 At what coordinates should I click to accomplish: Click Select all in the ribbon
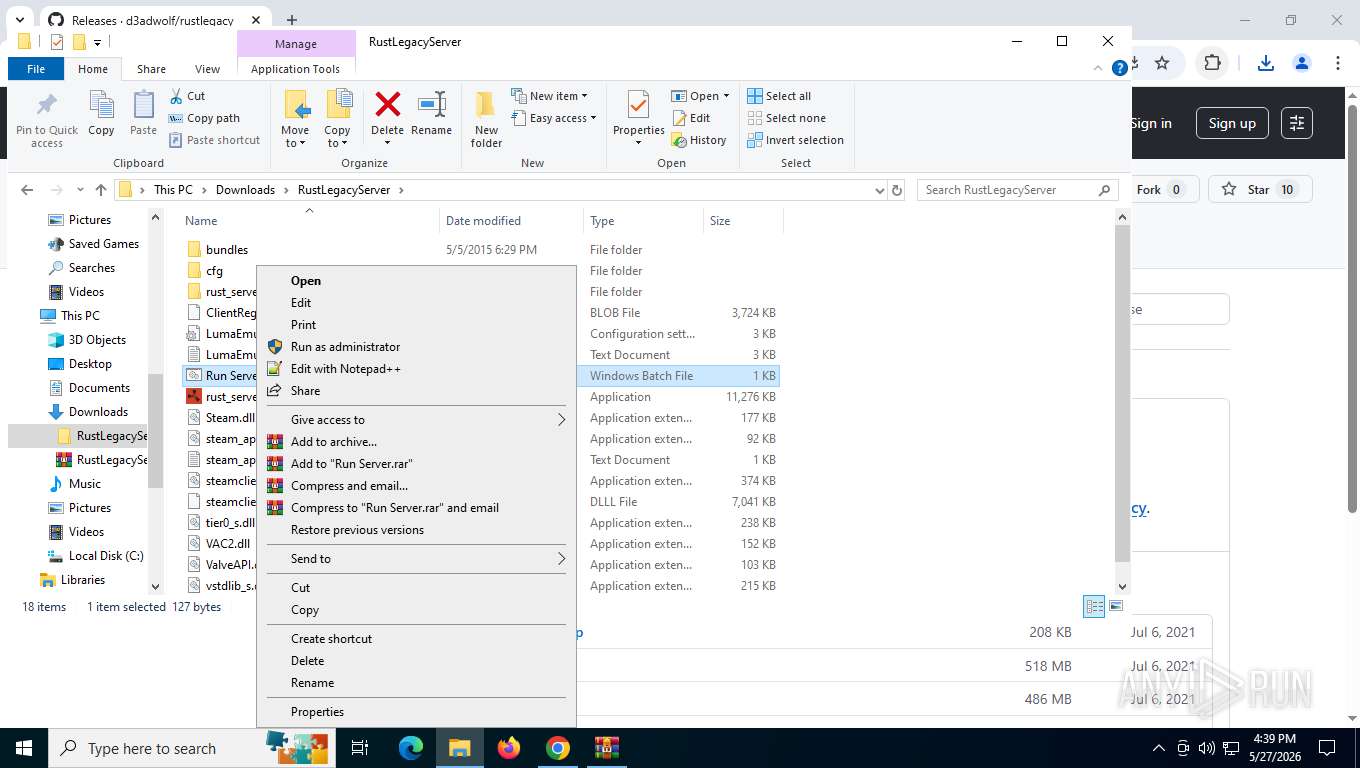(x=779, y=96)
